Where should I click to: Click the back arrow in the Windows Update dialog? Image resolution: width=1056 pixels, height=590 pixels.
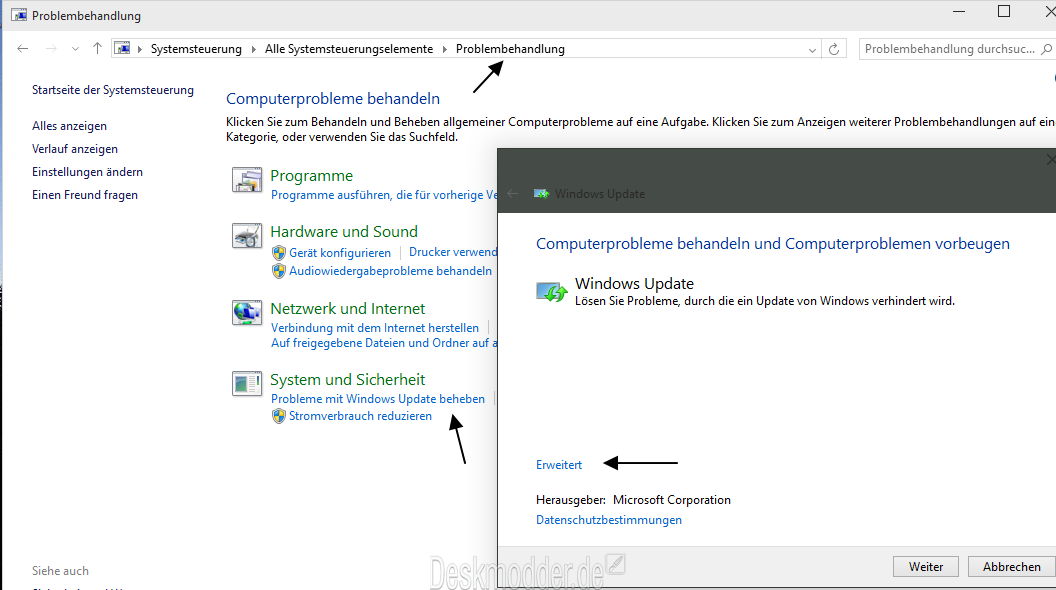click(x=513, y=194)
